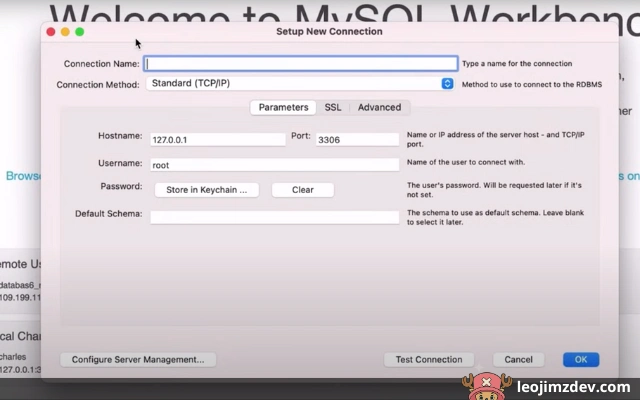
Task: Run Test Connection
Action: coord(429,360)
